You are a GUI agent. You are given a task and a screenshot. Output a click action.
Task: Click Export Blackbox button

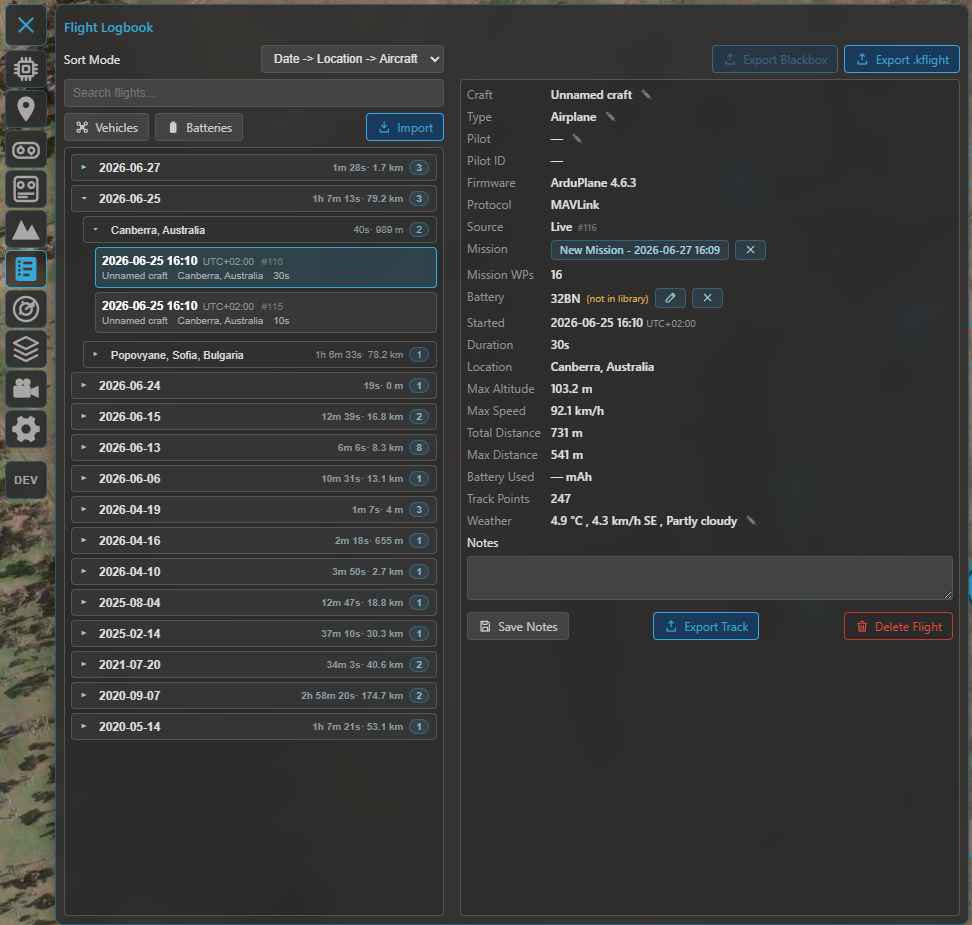(x=775, y=60)
